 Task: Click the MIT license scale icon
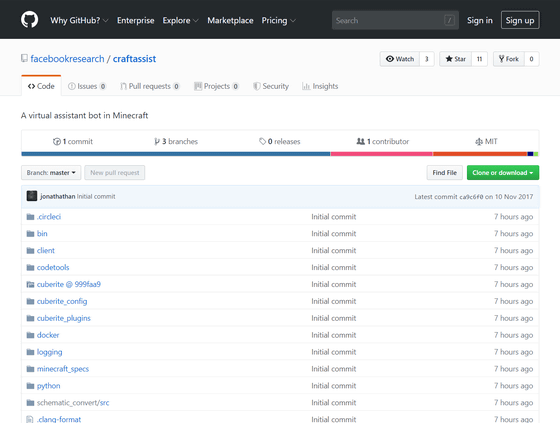(x=479, y=142)
